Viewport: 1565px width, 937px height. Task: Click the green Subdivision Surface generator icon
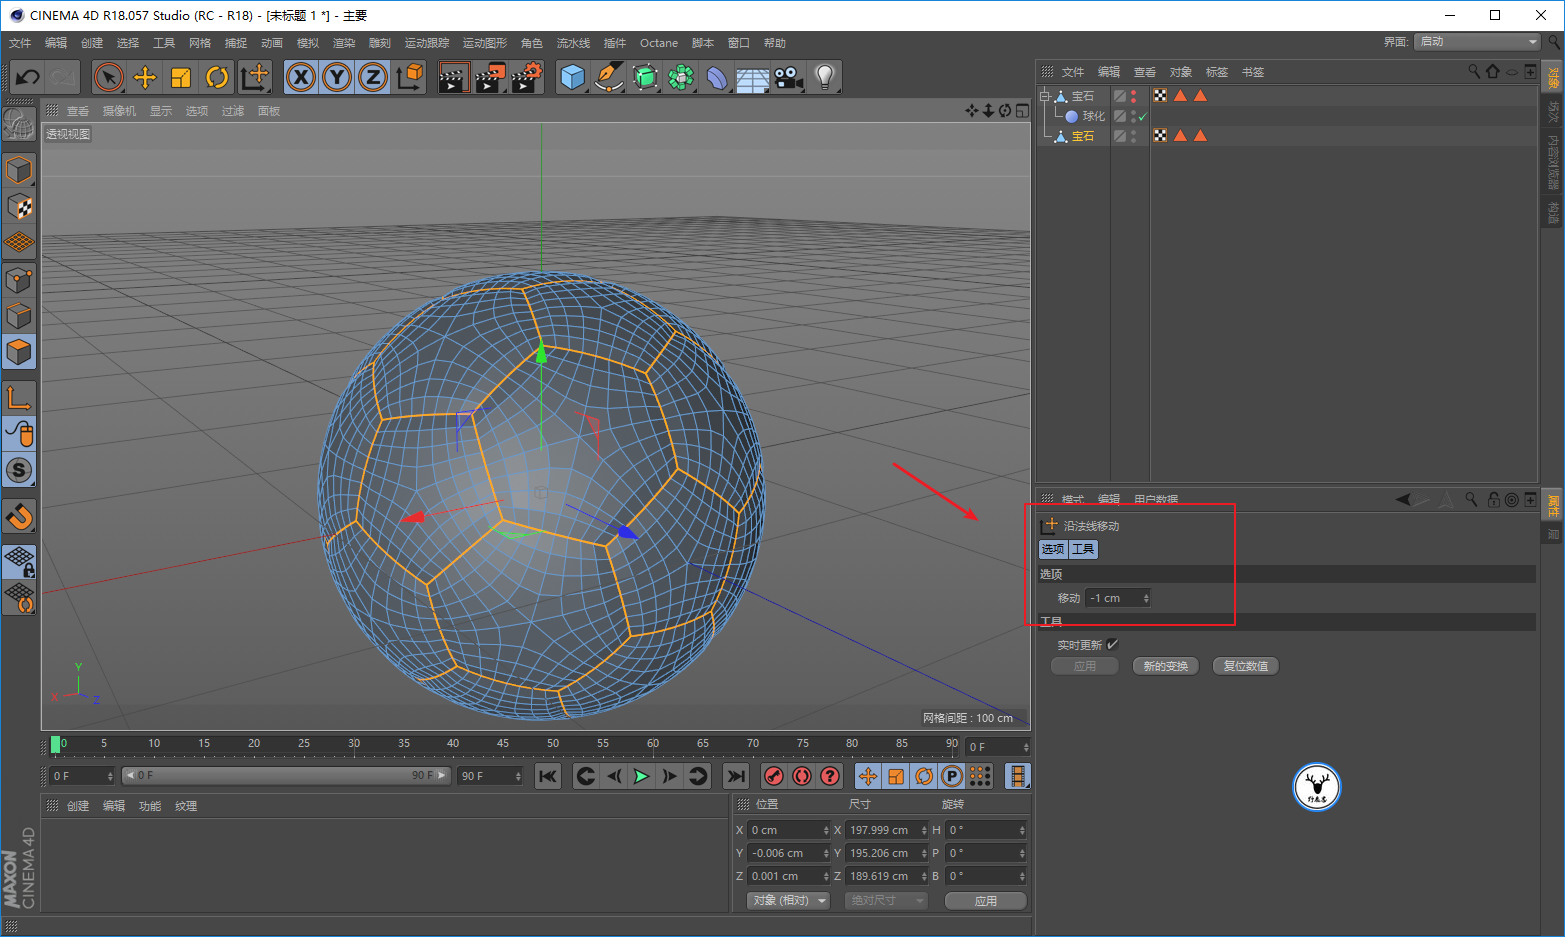pos(645,77)
